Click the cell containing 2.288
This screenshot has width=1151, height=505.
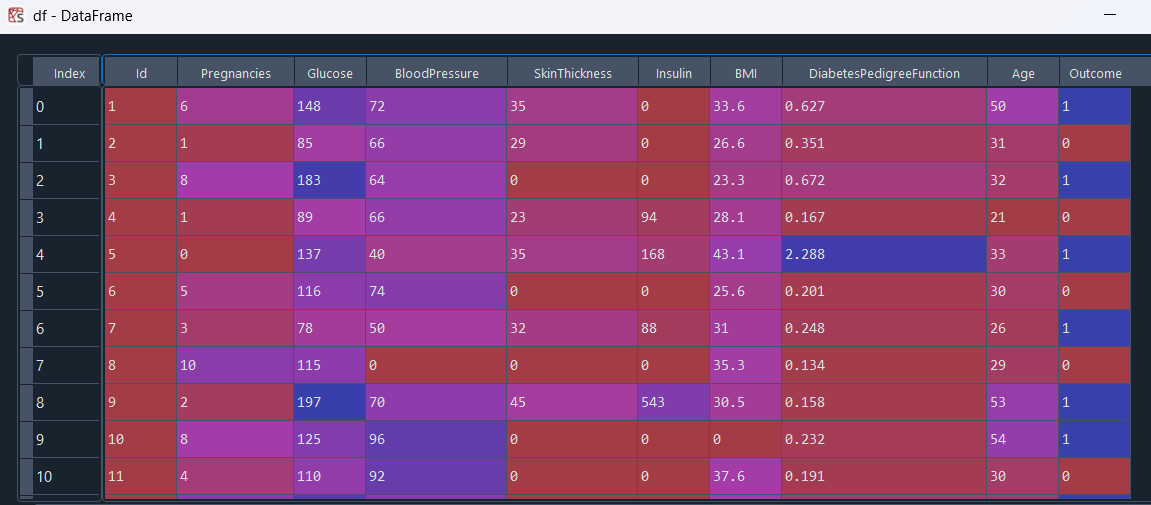click(884, 255)
